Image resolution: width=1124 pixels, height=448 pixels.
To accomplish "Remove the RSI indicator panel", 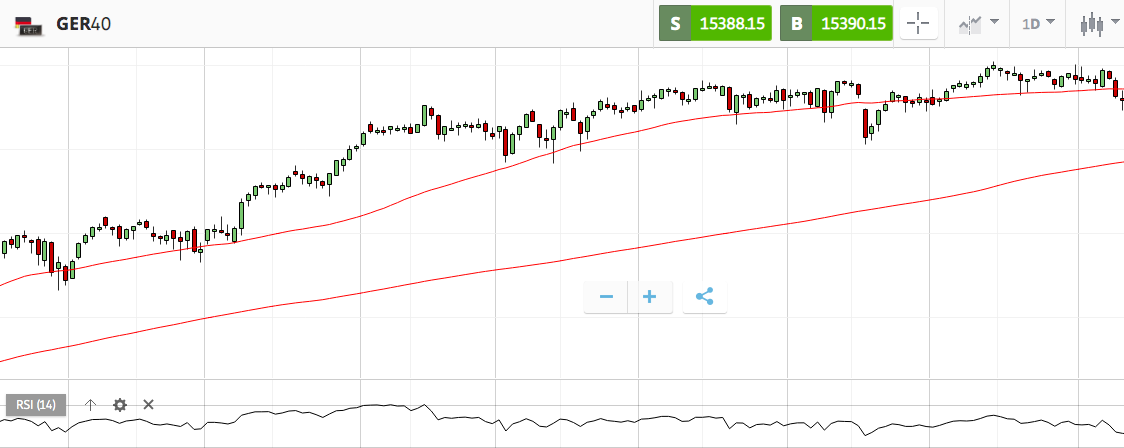I will click(148, 405).
